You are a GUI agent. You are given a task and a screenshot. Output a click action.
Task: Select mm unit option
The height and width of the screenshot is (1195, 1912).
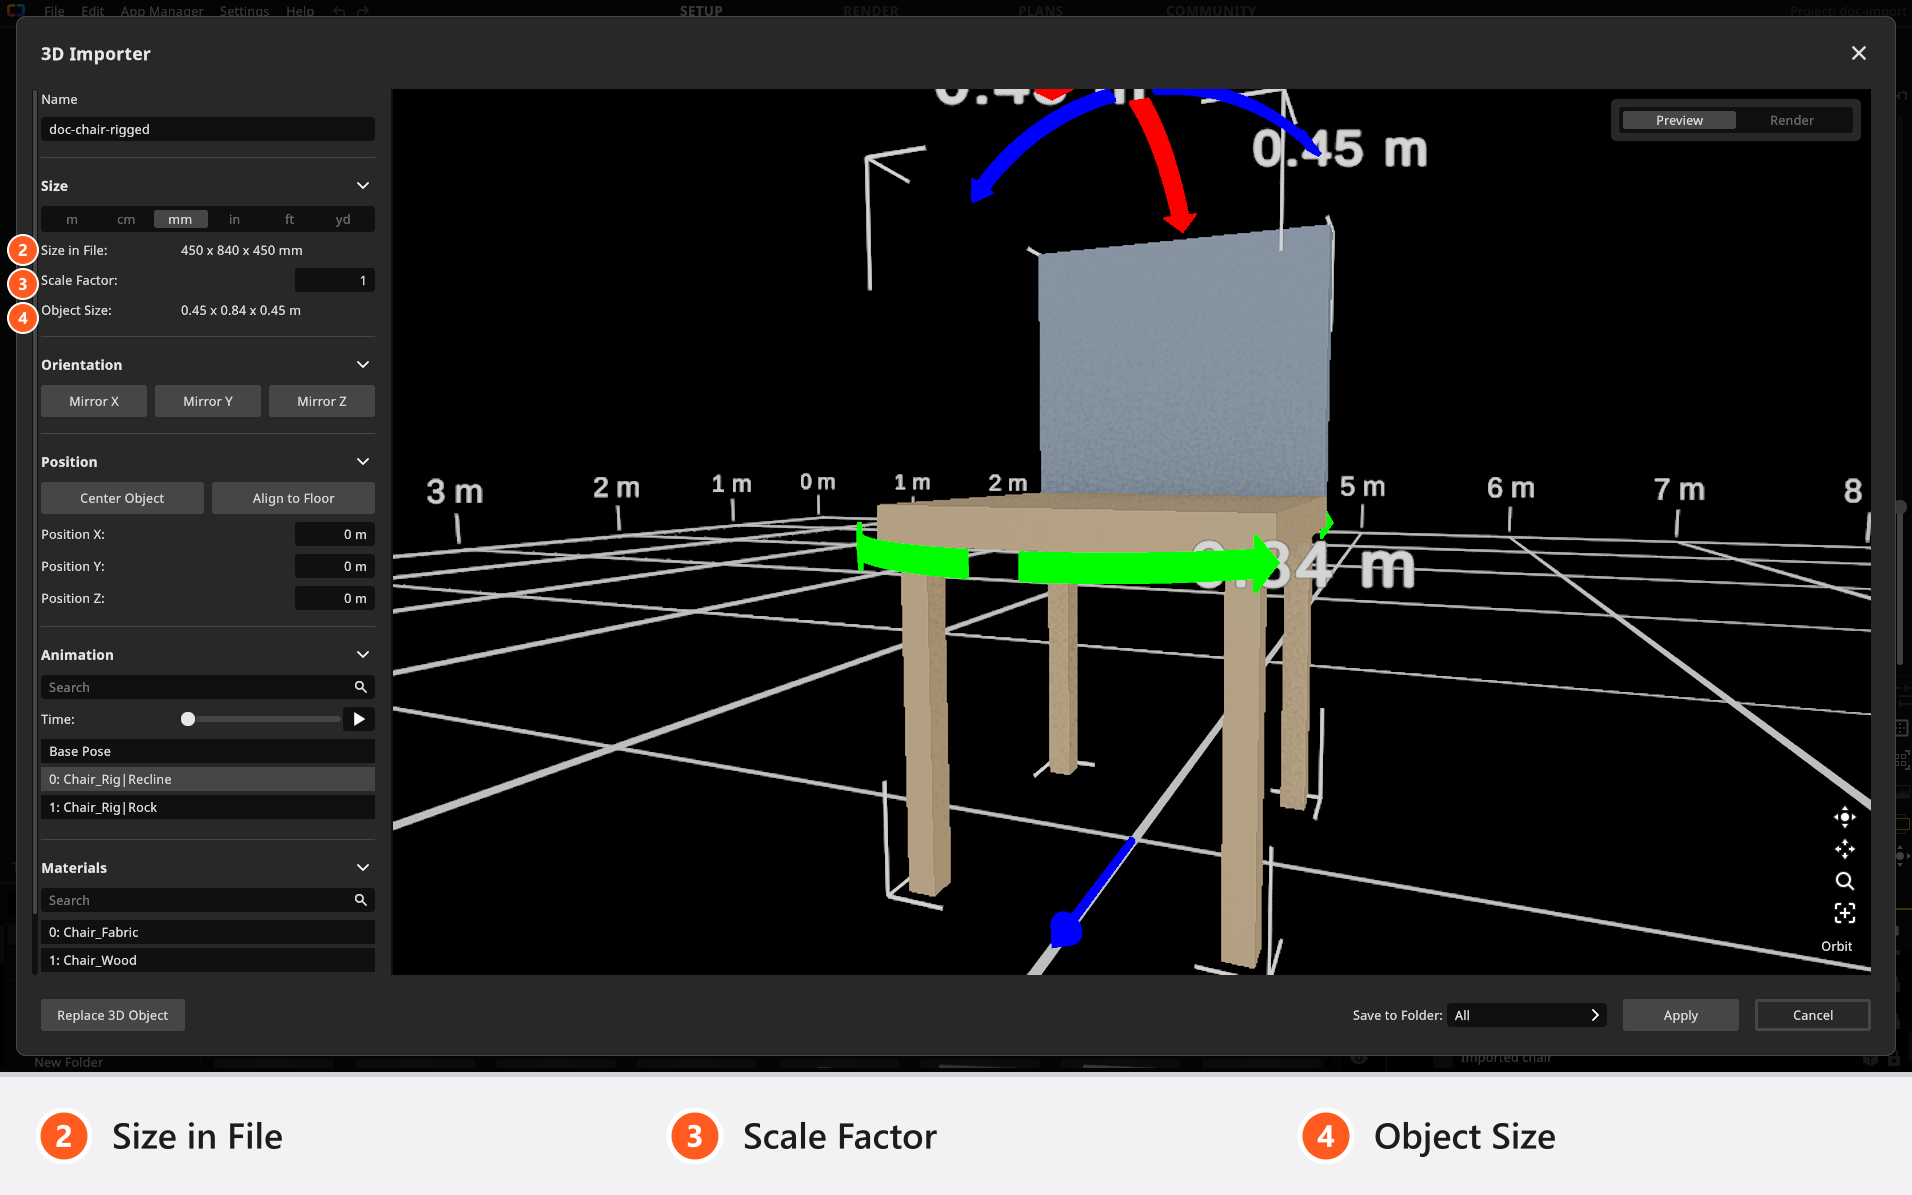(180, 219)
